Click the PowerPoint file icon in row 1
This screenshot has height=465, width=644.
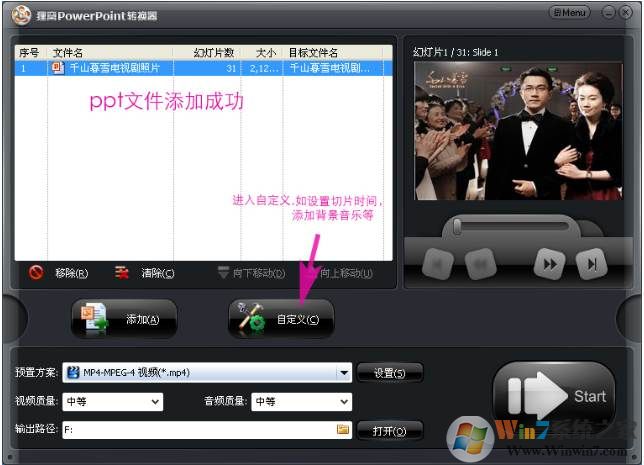click(x=58, y=68)
